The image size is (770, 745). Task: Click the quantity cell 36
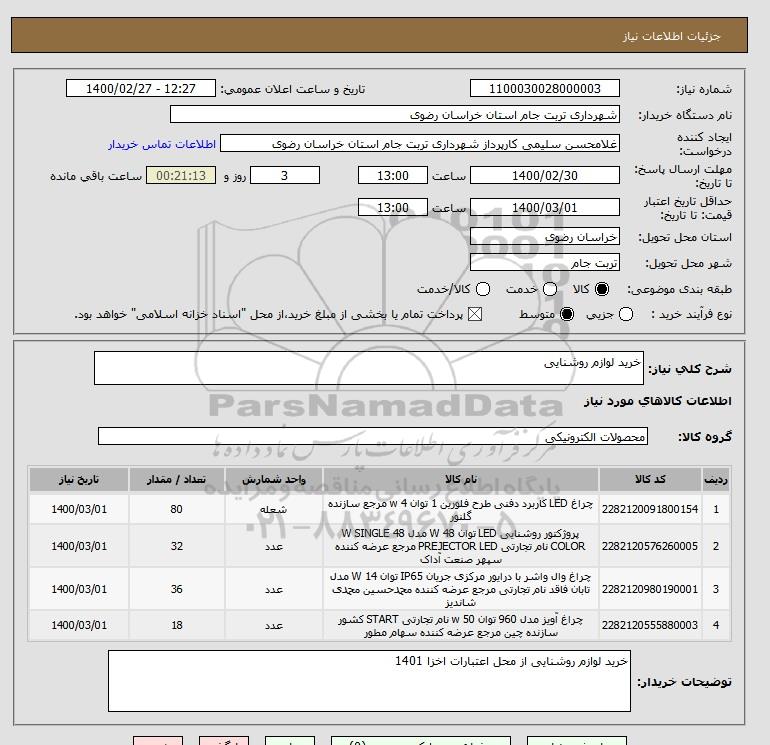(177, 589)
